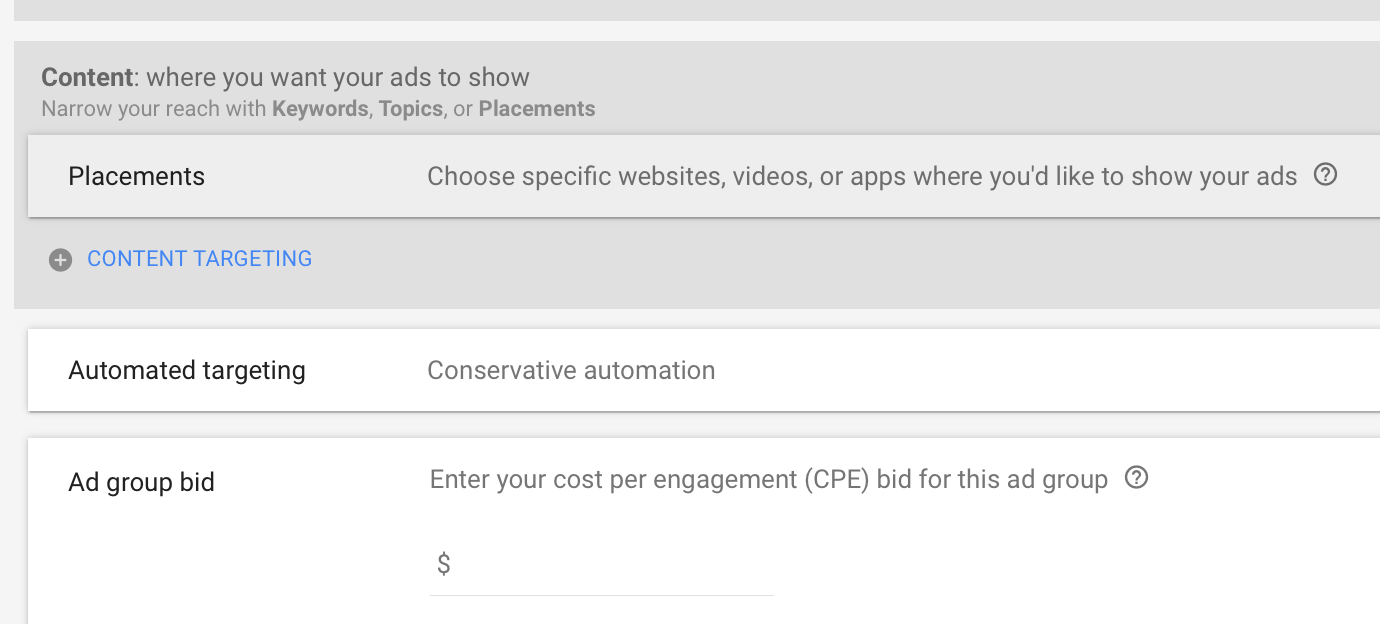Select the Ad group bid label
Screen dimensions: 1380x624
pyautogui.click(x=142, y=482)
